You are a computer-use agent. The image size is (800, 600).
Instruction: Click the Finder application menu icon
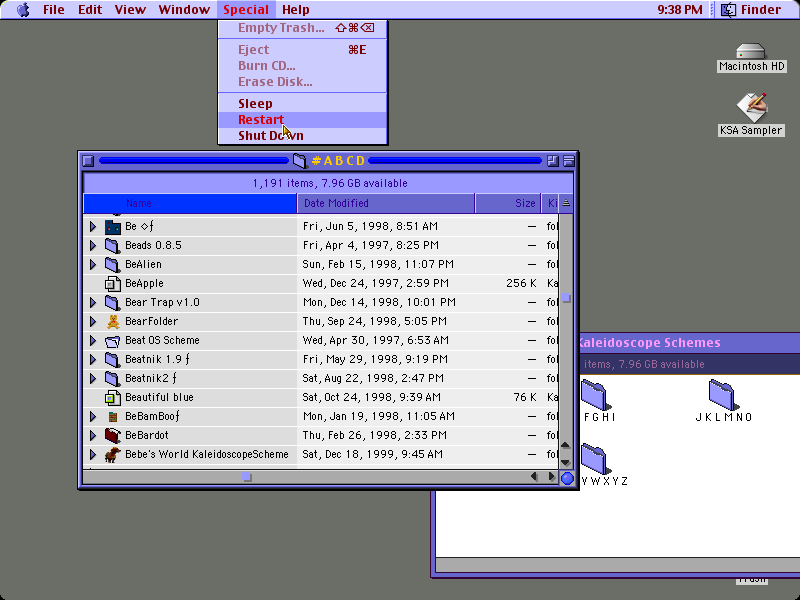pos(728,10)
